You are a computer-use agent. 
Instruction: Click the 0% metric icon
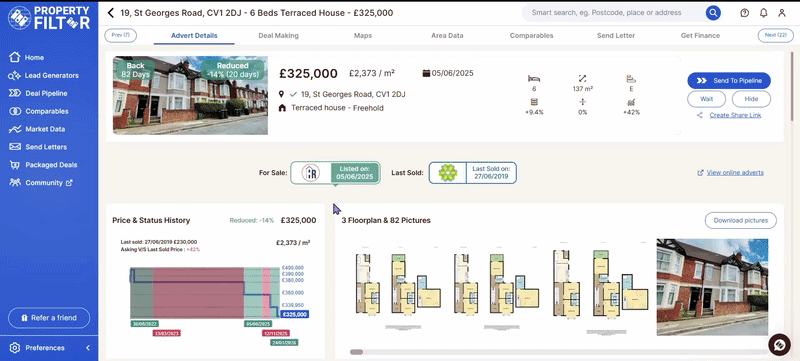pyautogui.click(x=583, y=102)
